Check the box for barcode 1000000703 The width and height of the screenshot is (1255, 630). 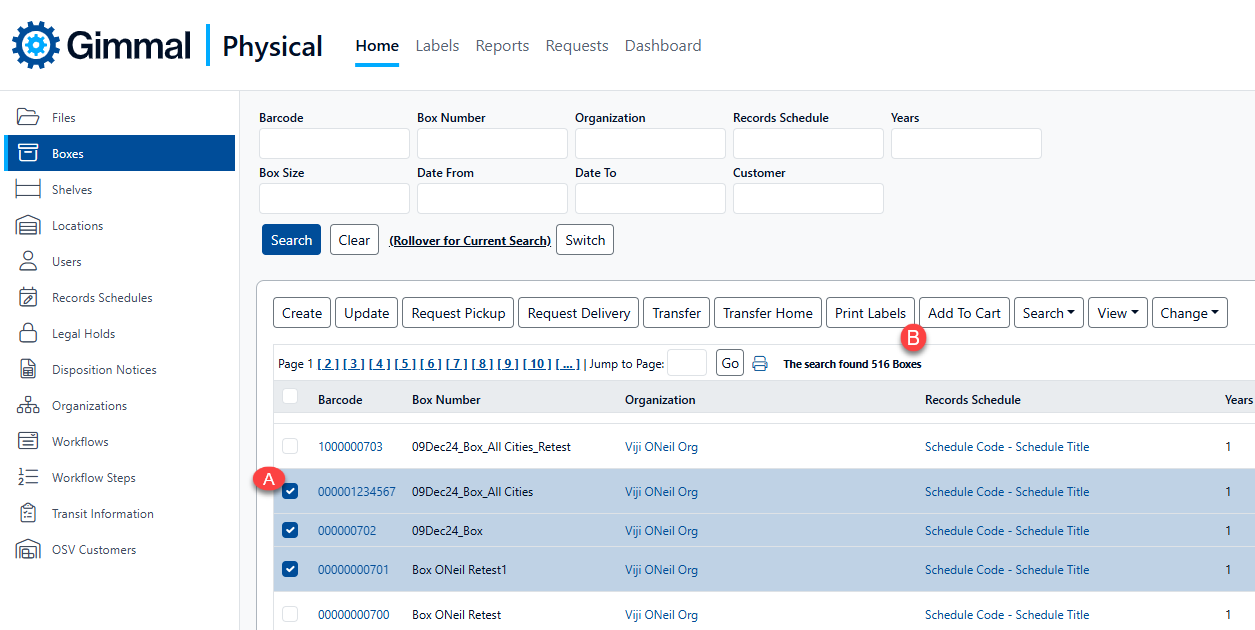(290, 446)
